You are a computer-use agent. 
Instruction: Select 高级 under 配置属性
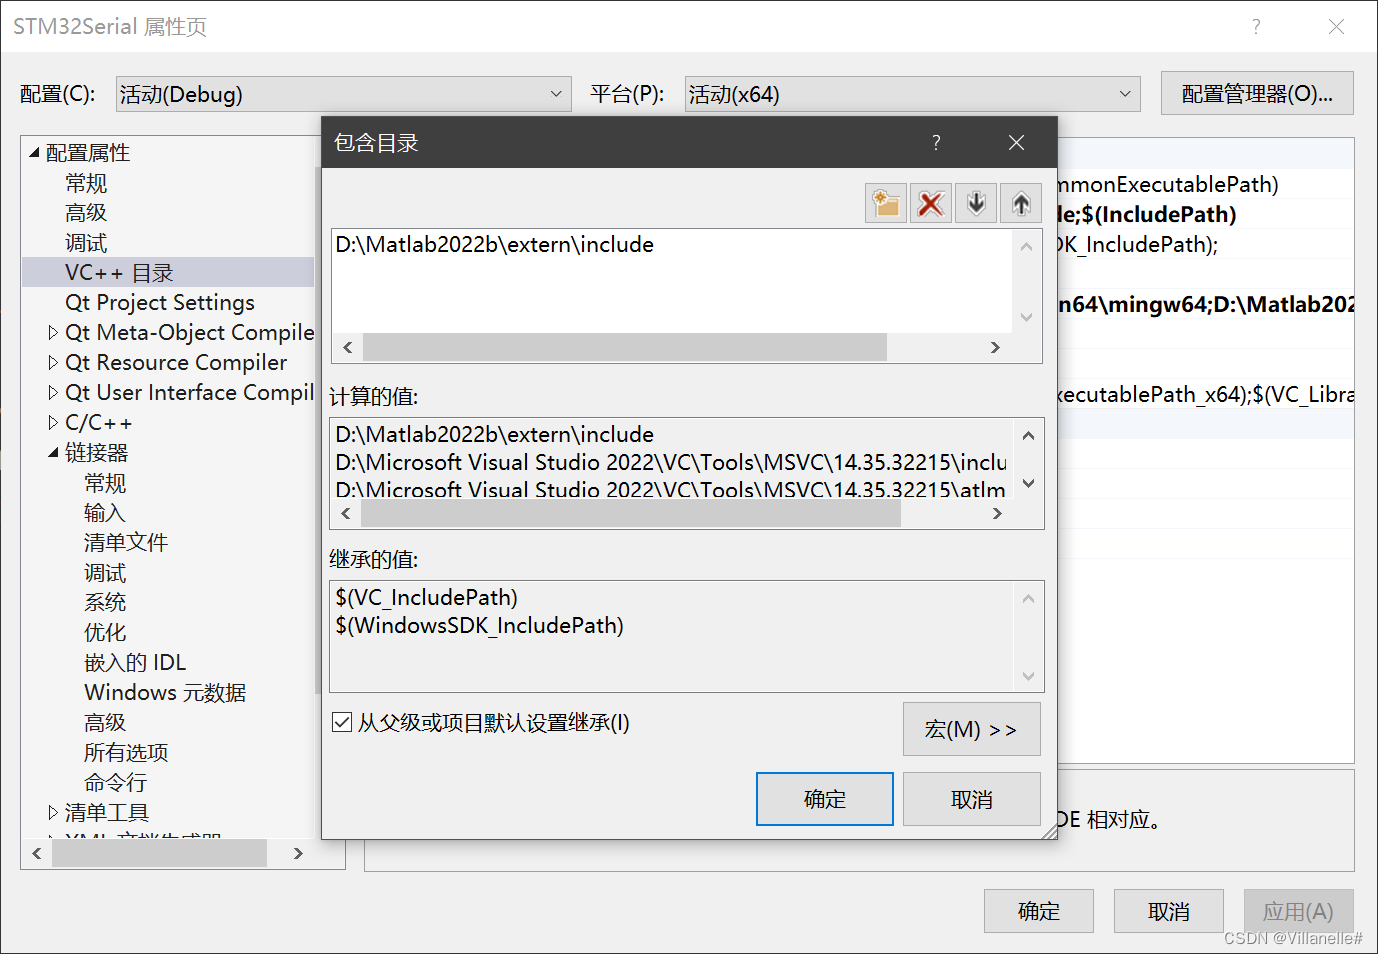pyautogui.click(x=86, y=213)
